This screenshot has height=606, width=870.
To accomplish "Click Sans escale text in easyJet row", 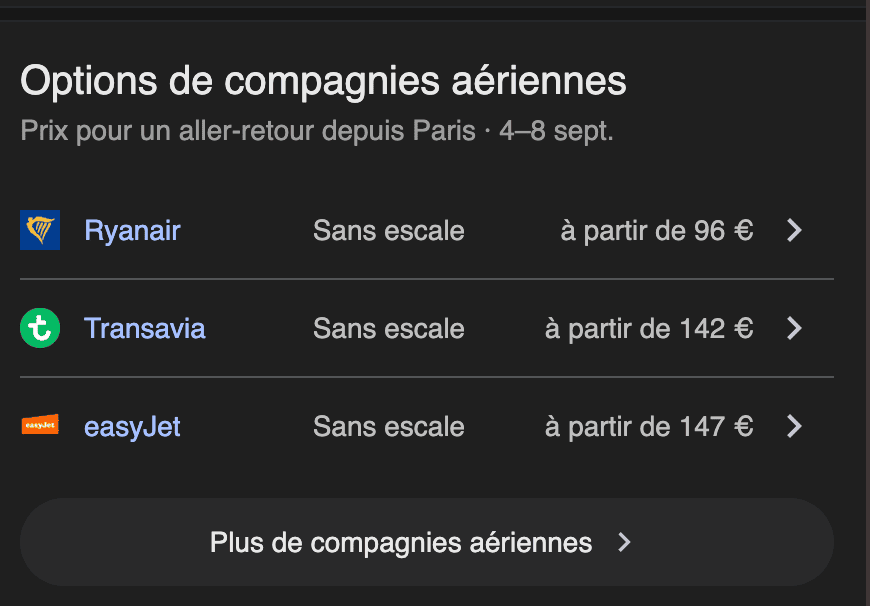I will click(x=388, y=426).
